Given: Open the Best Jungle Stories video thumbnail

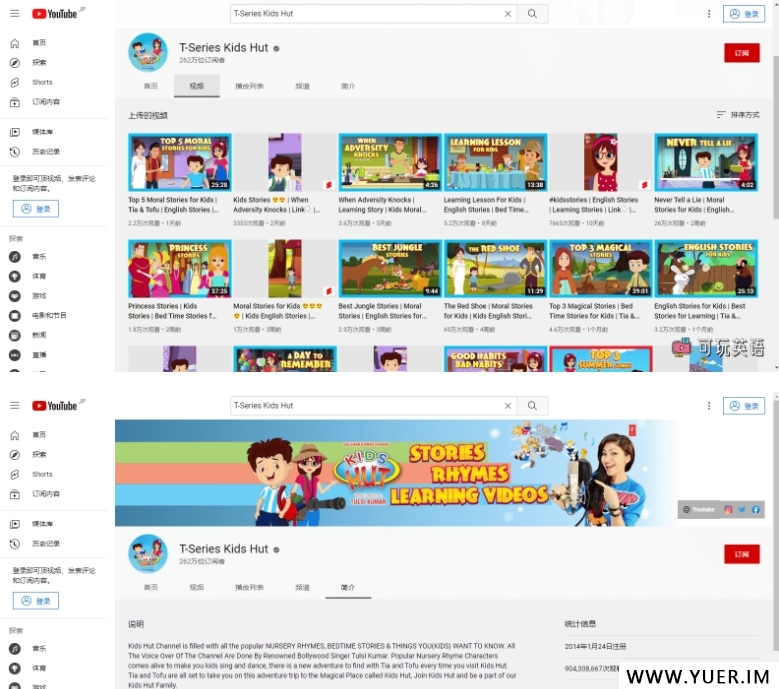Looking at the screenshot, I should point(390,268).
